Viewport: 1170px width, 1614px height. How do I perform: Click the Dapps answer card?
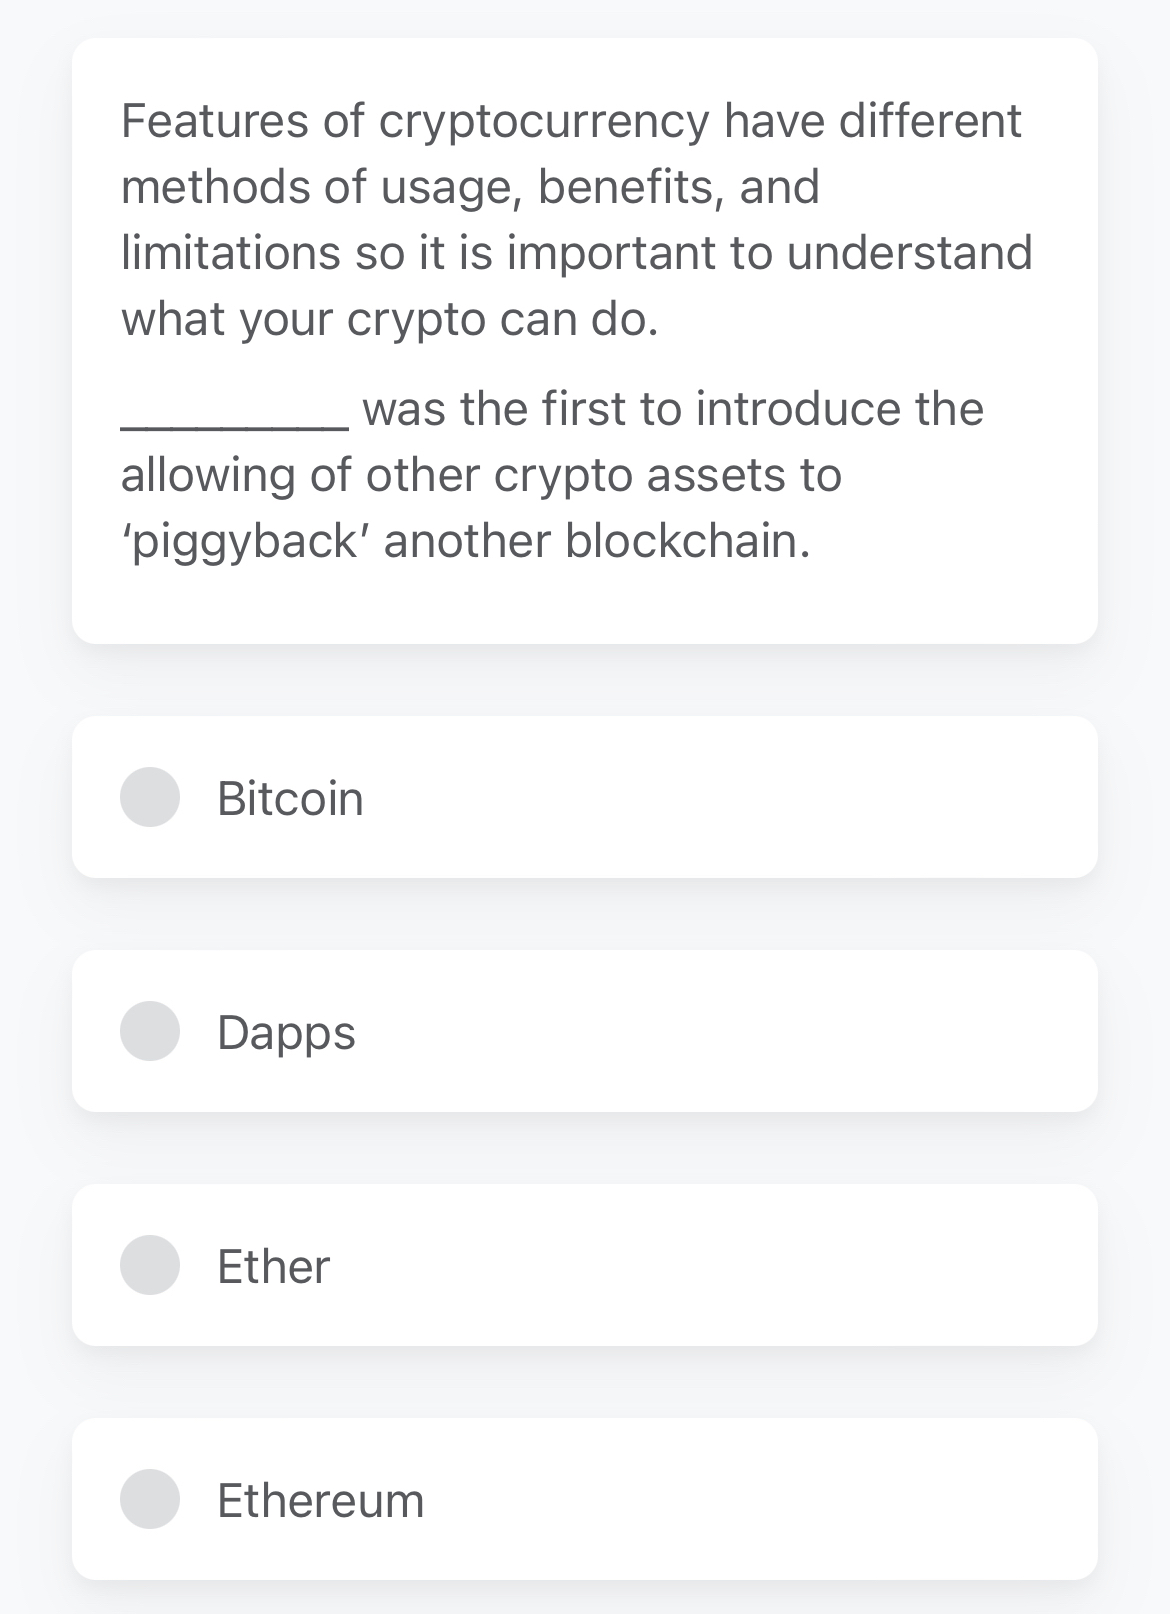[584, 1031]
